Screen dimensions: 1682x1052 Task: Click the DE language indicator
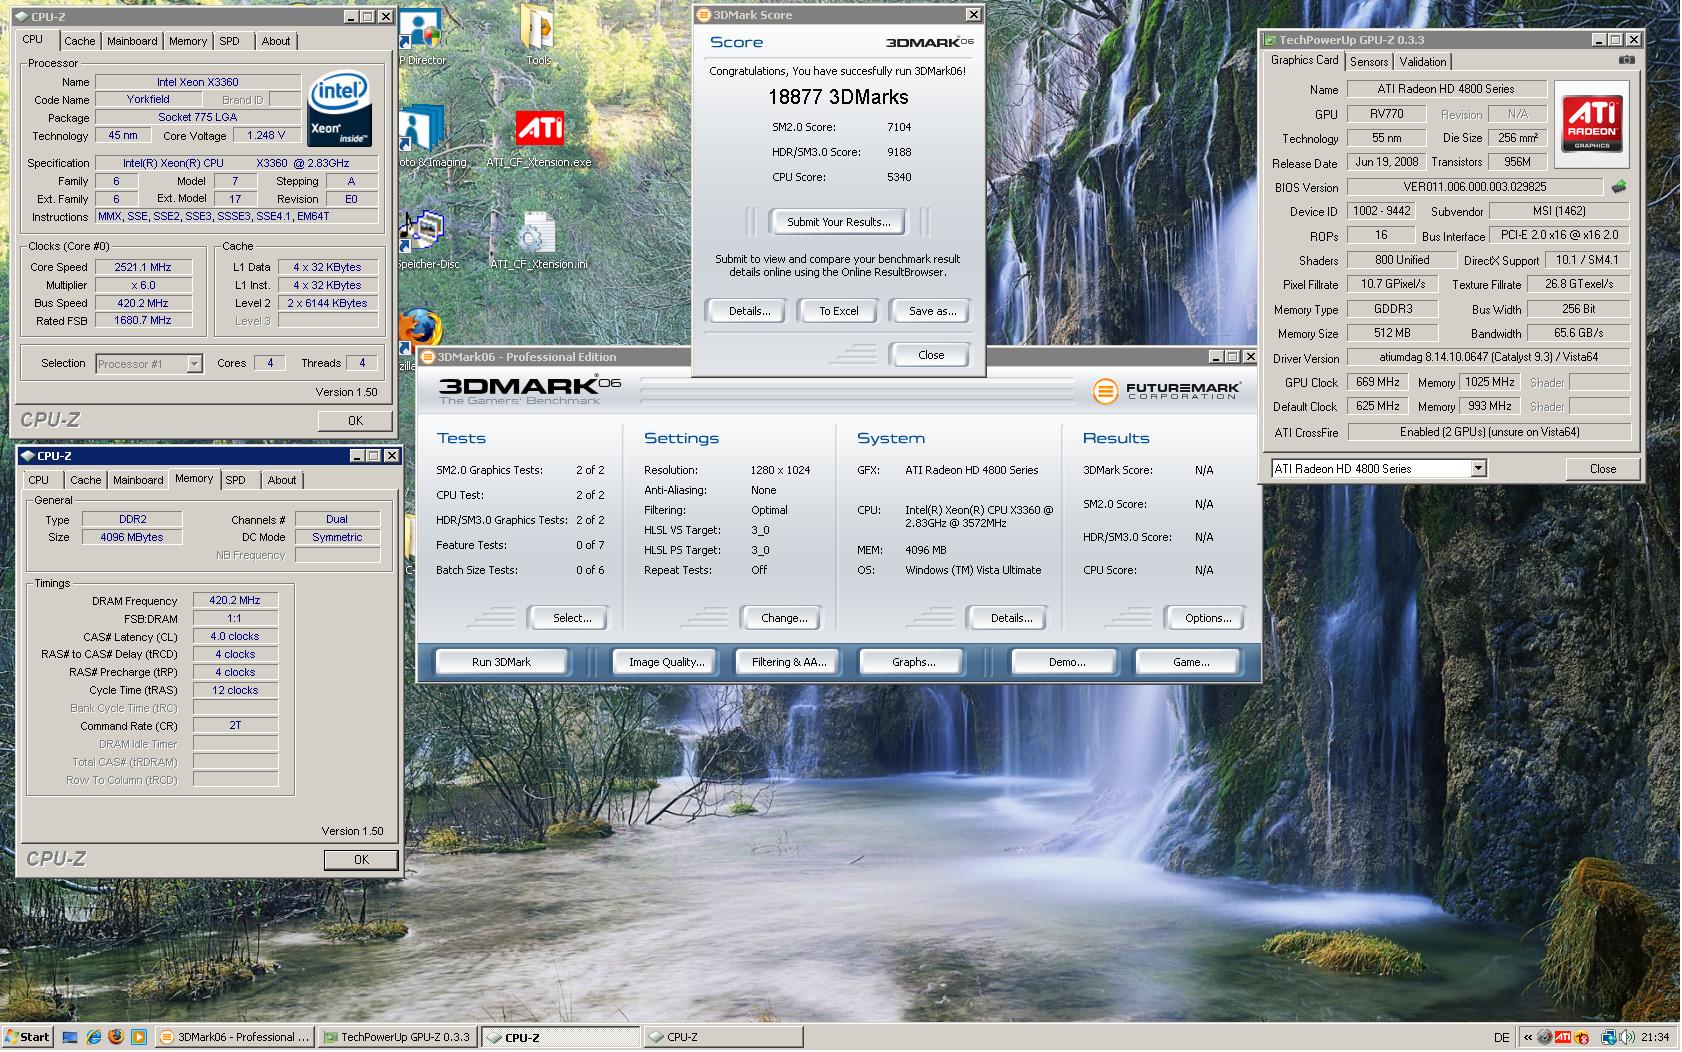(x=1501, y=1037)
